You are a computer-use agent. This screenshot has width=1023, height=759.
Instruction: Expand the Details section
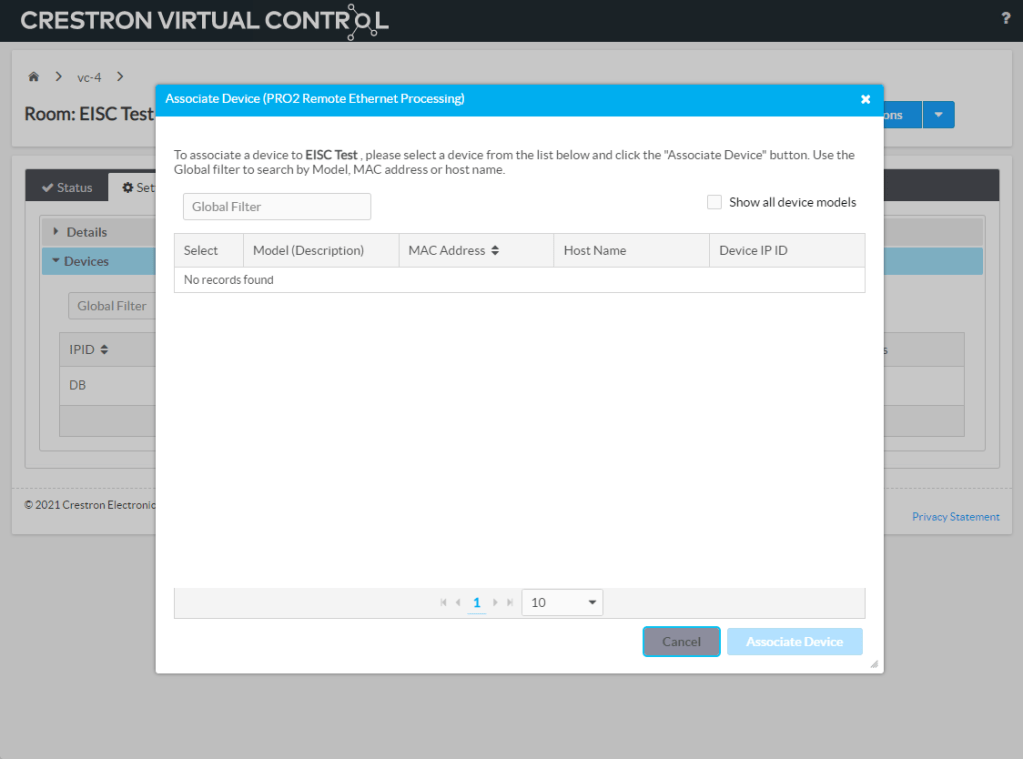pos(86,232)
